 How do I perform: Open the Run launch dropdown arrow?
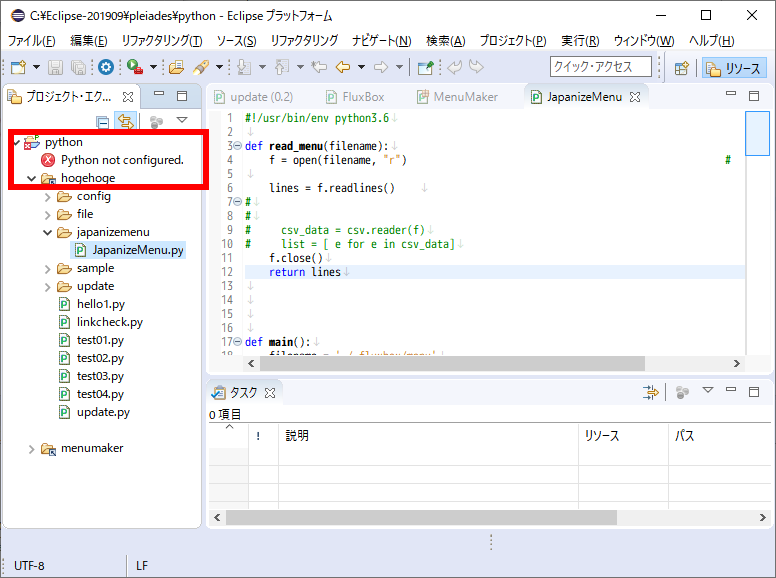point(153,67)
